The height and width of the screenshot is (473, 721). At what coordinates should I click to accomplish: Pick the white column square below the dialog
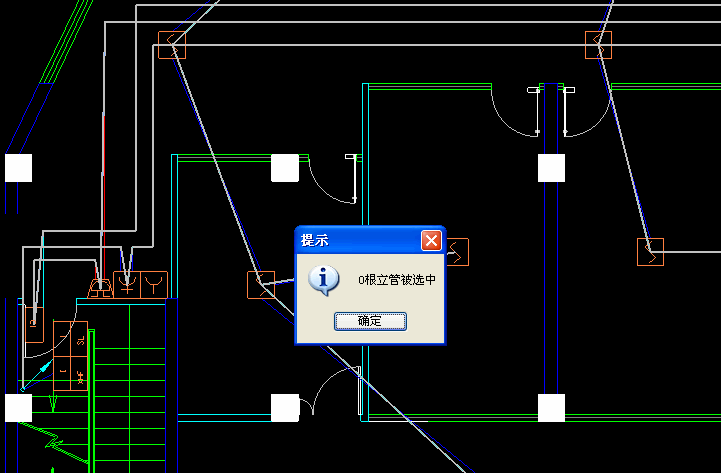point(285,408)
